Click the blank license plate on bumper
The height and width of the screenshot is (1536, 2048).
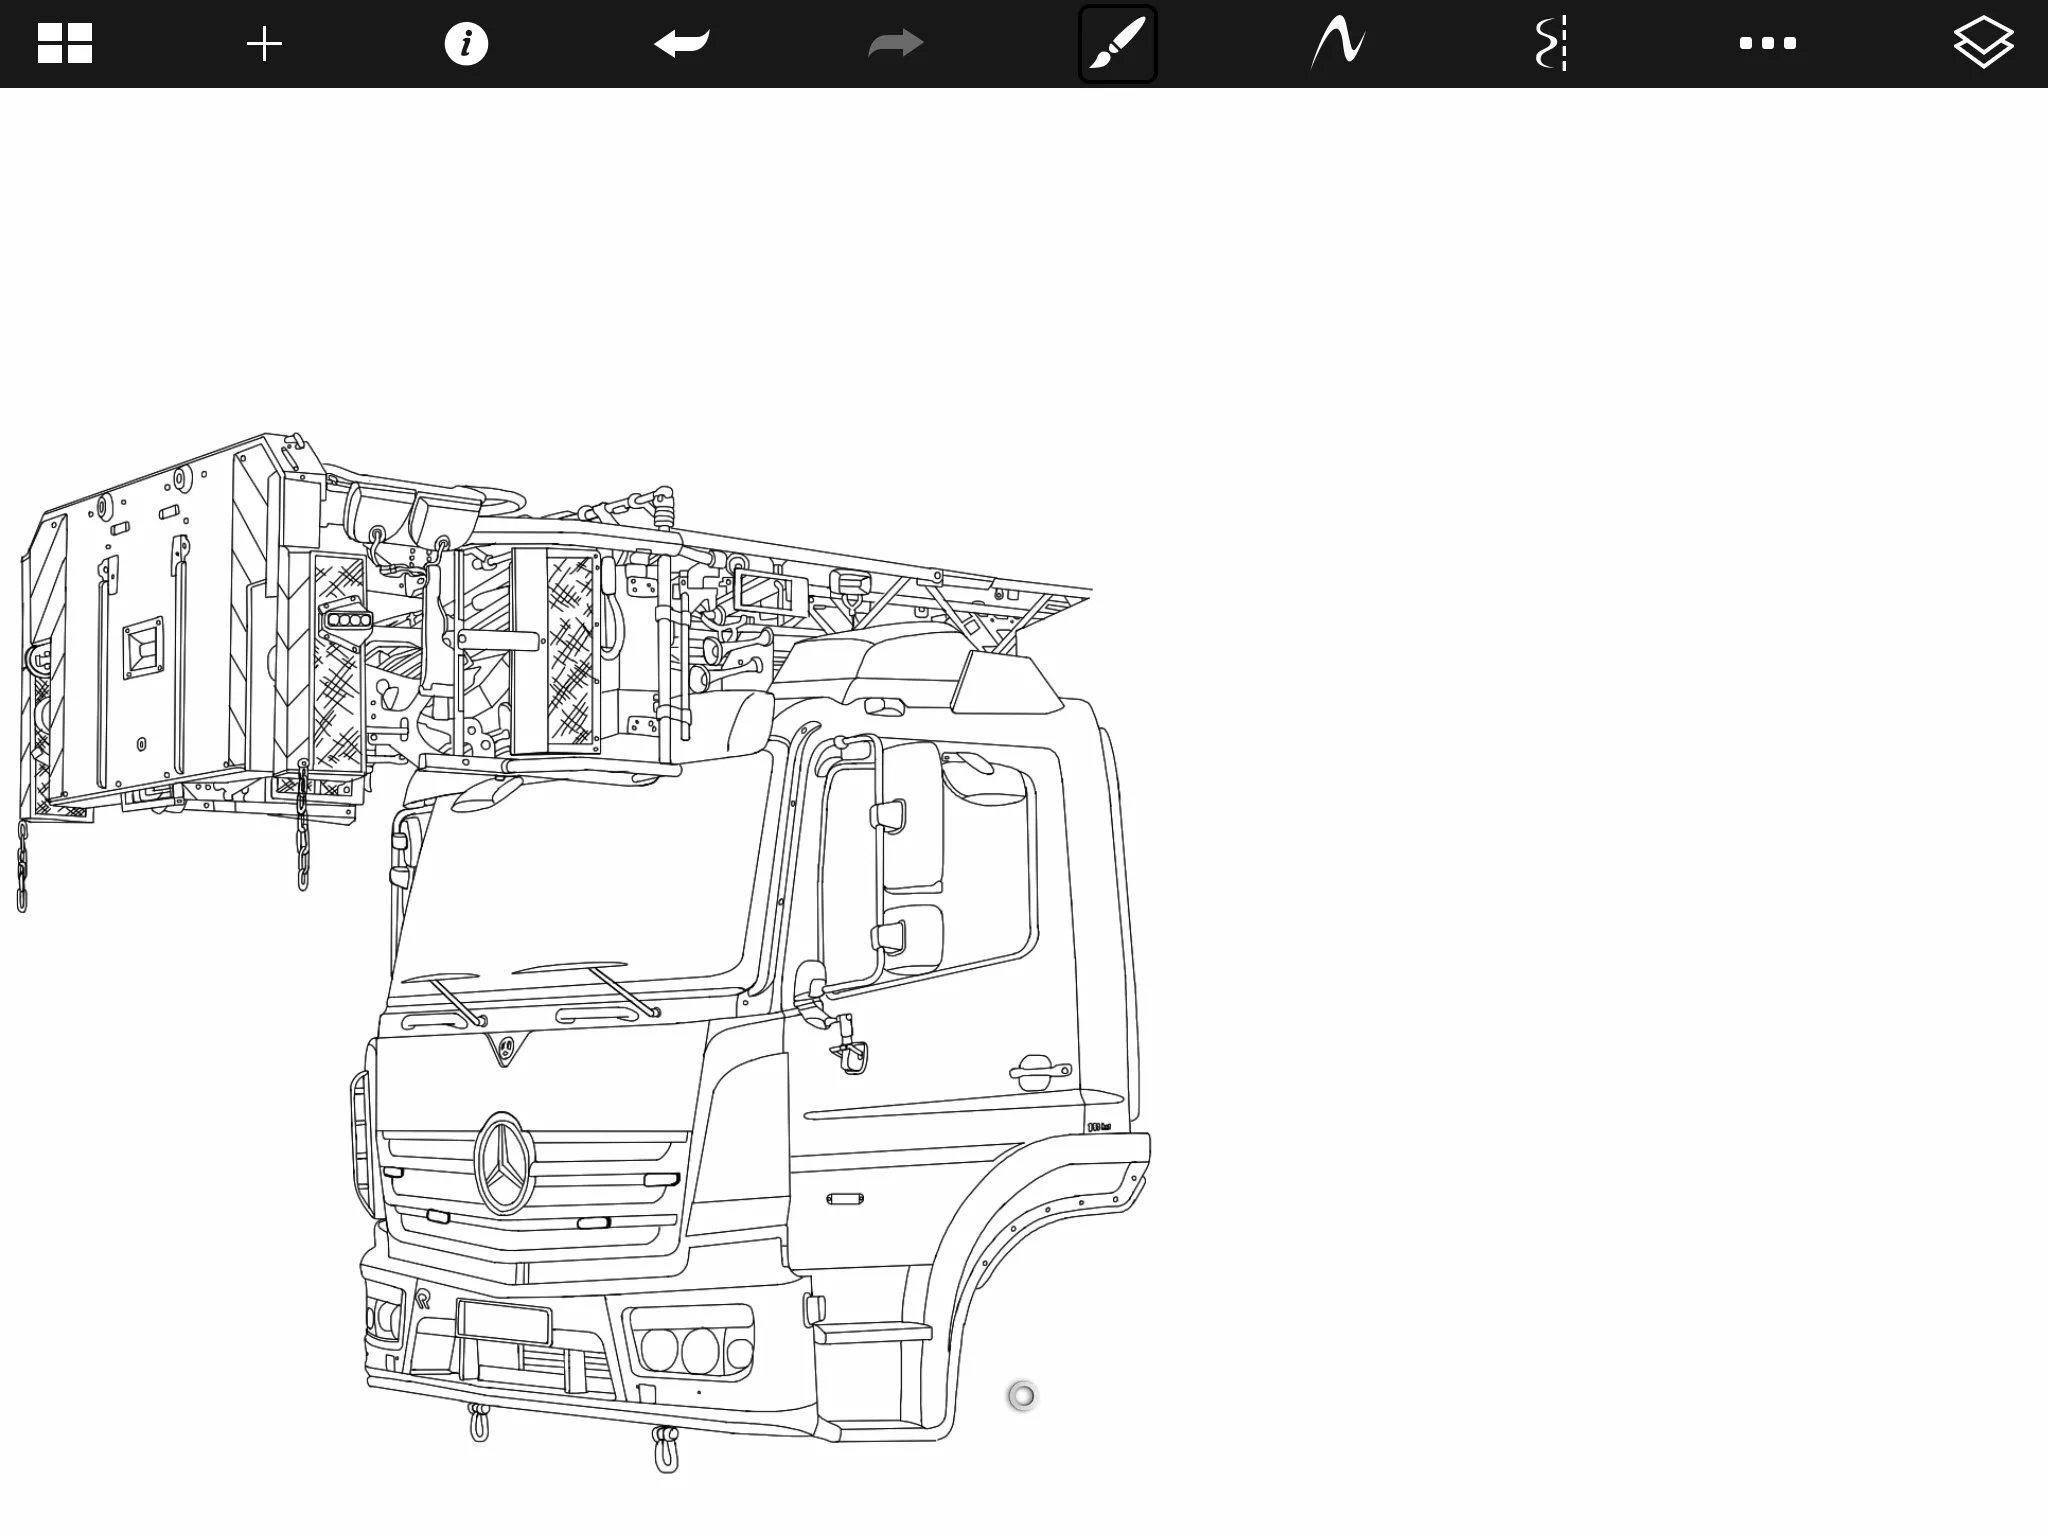(503, 1322)
